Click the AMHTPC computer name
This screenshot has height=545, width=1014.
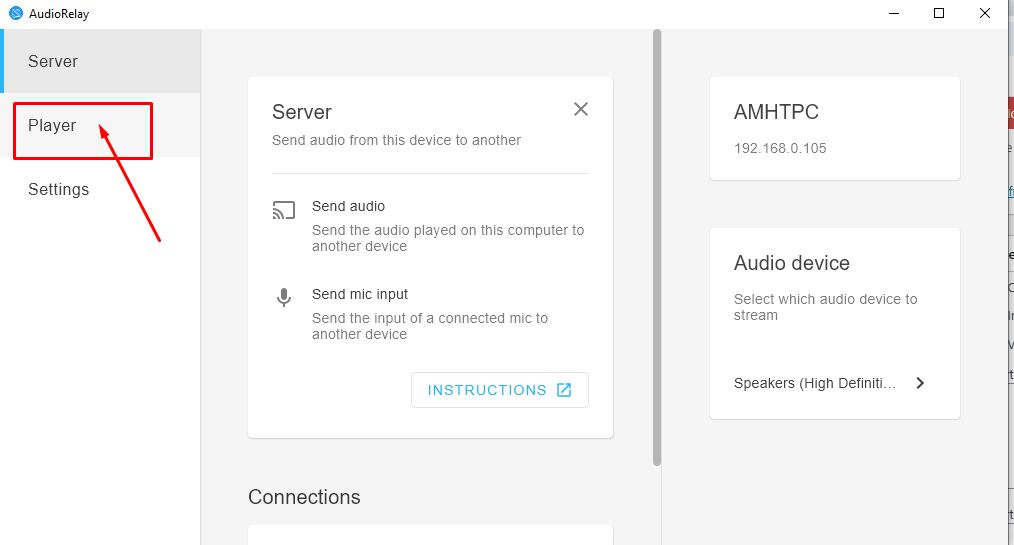click(776, 113)
